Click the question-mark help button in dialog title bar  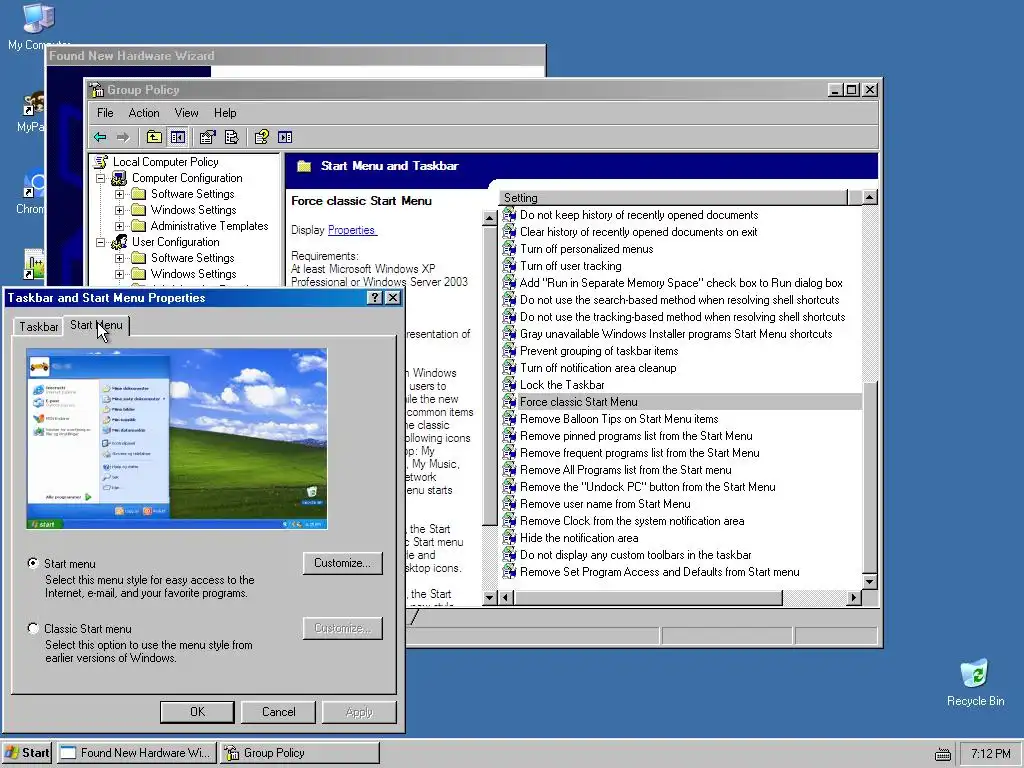pos(374,298)
